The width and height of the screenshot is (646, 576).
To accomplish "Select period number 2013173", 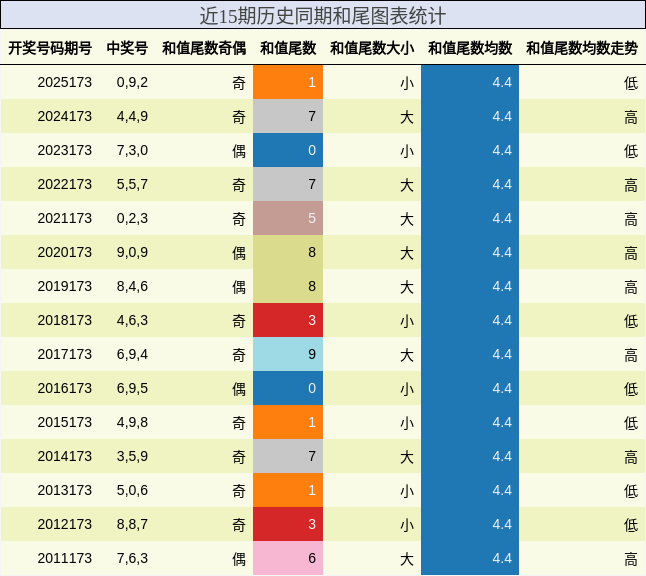I will click(x=65, y=490).
